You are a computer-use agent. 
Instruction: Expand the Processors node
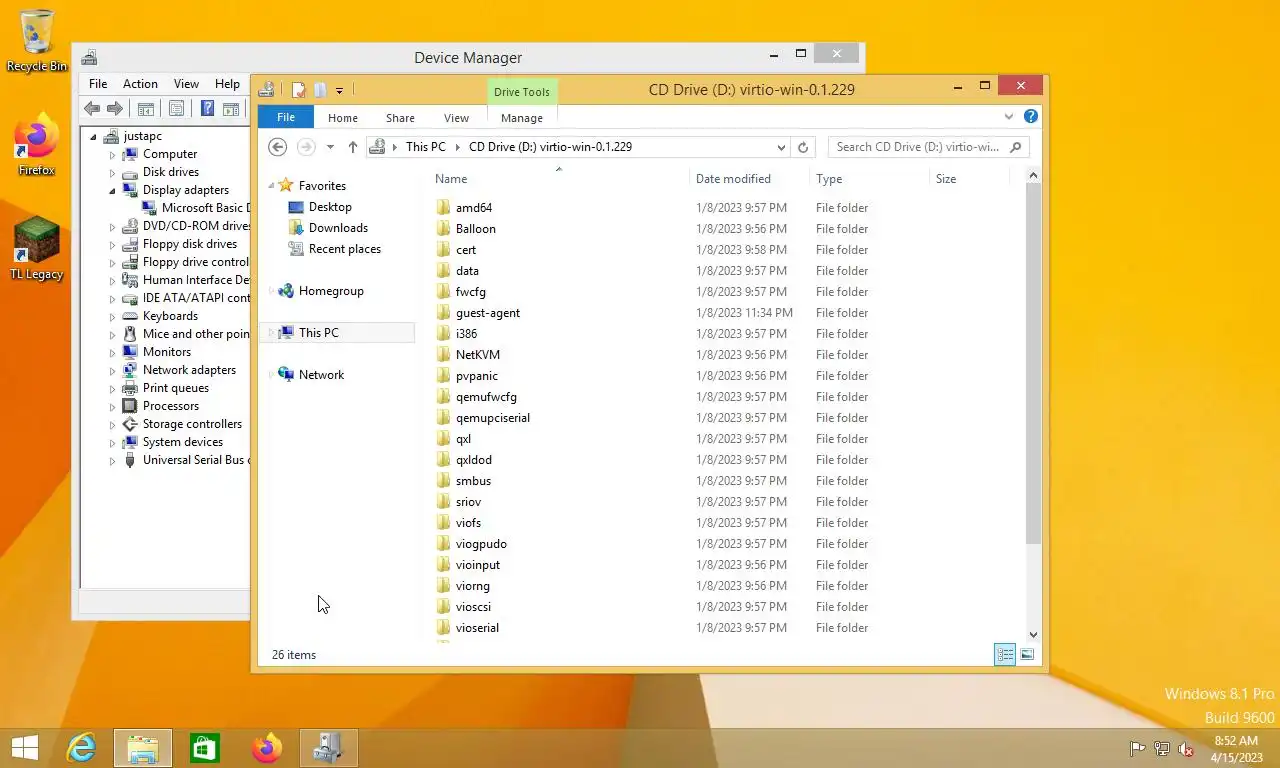(113, 406)
